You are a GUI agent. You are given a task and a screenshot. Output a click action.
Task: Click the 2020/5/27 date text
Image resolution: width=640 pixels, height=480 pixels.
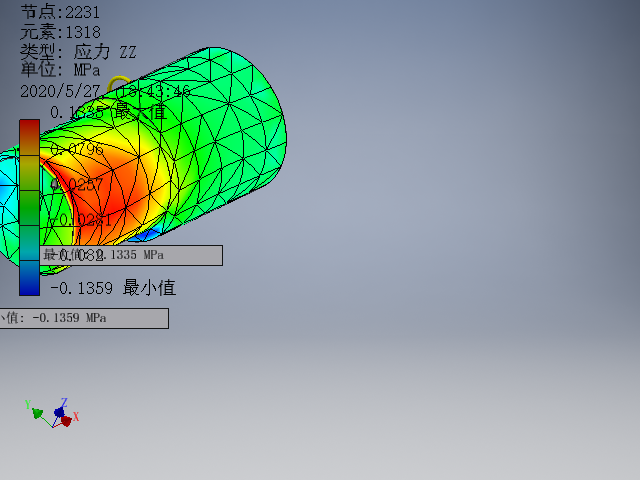point(60,91)
